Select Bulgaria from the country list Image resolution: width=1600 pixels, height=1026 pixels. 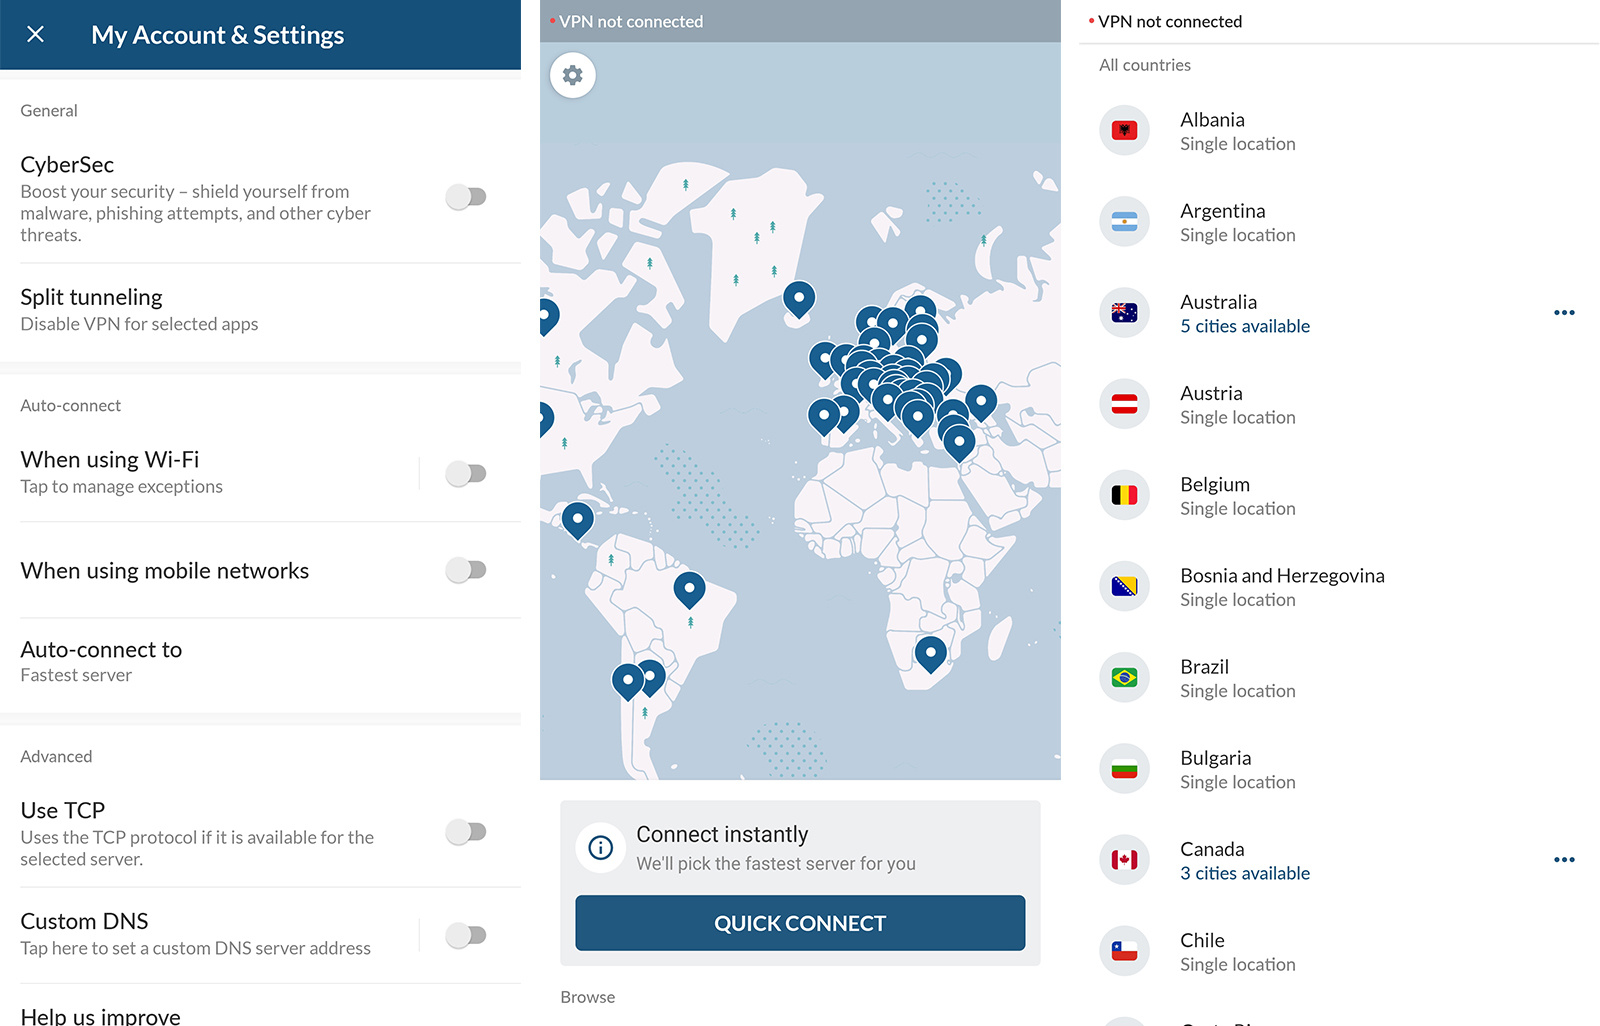tap(1340, 769)
